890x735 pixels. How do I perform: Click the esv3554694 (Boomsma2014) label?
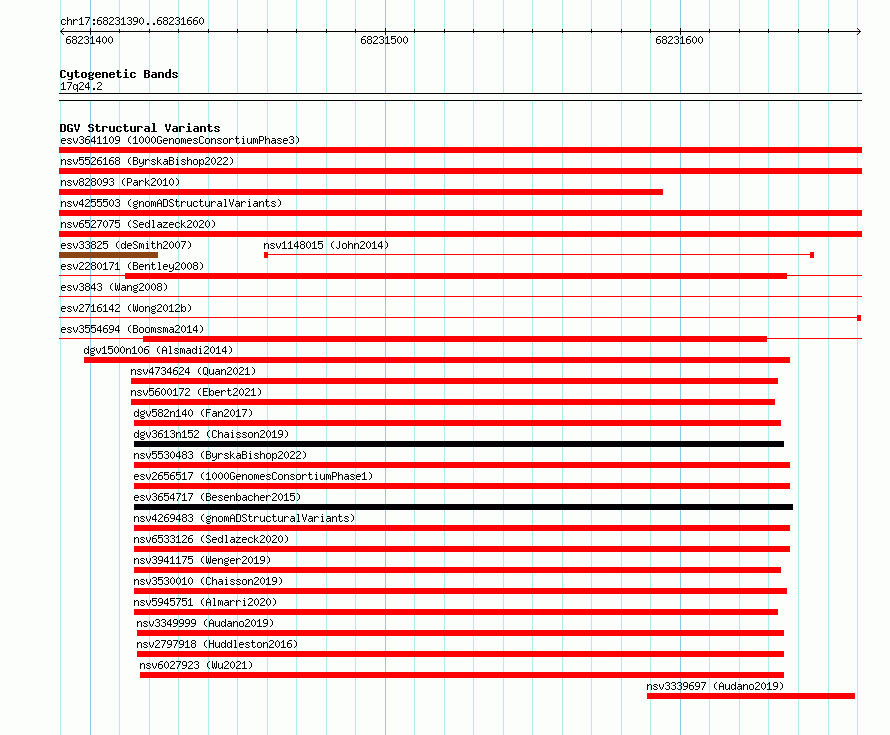(x=132, y=329)
